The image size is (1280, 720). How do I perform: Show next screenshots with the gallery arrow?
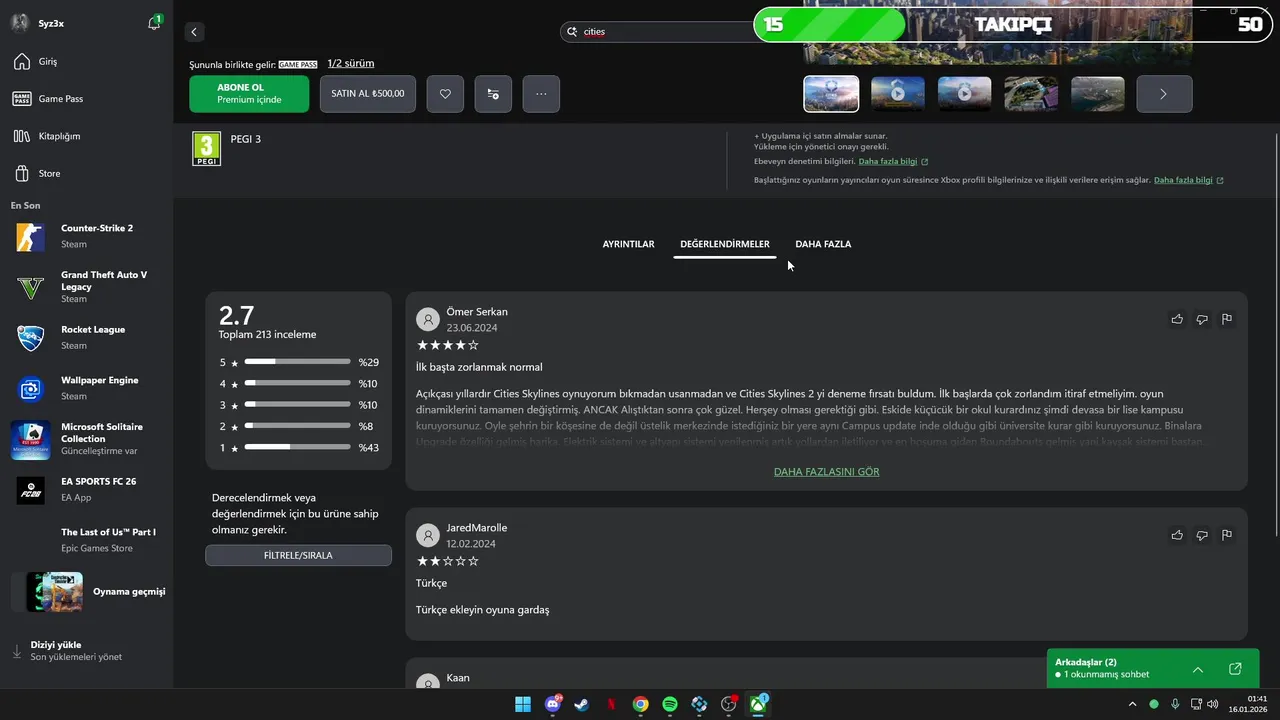1164,94
